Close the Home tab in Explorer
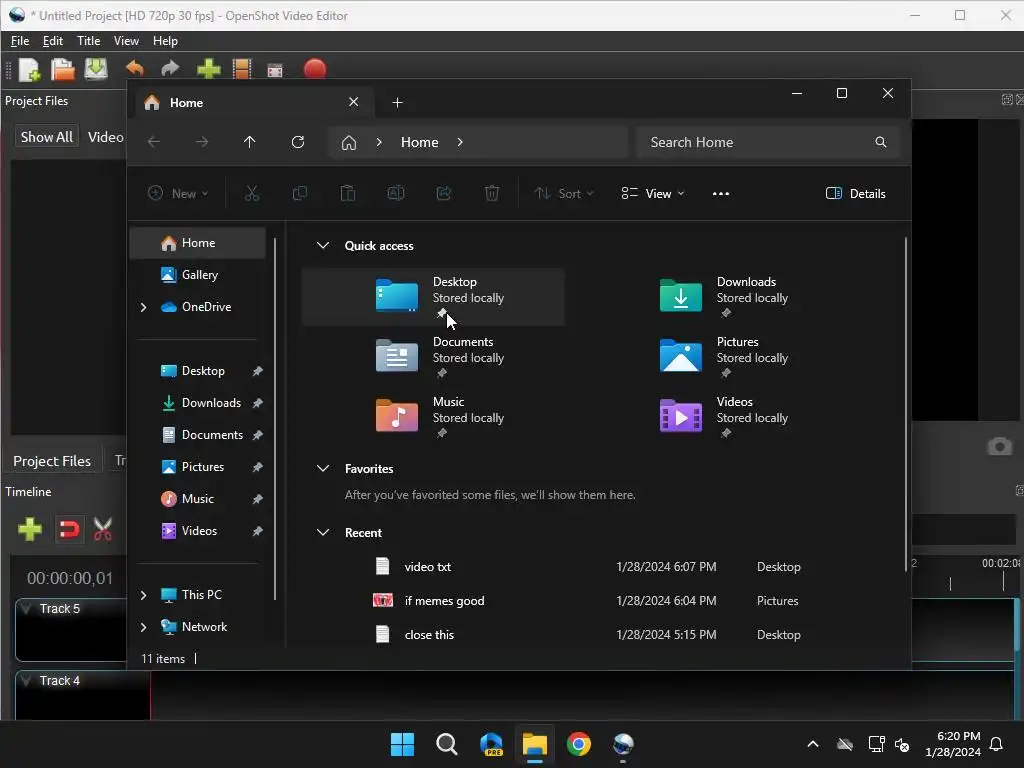This screenshot has height=768, width=1024. [x=353, y=102]
